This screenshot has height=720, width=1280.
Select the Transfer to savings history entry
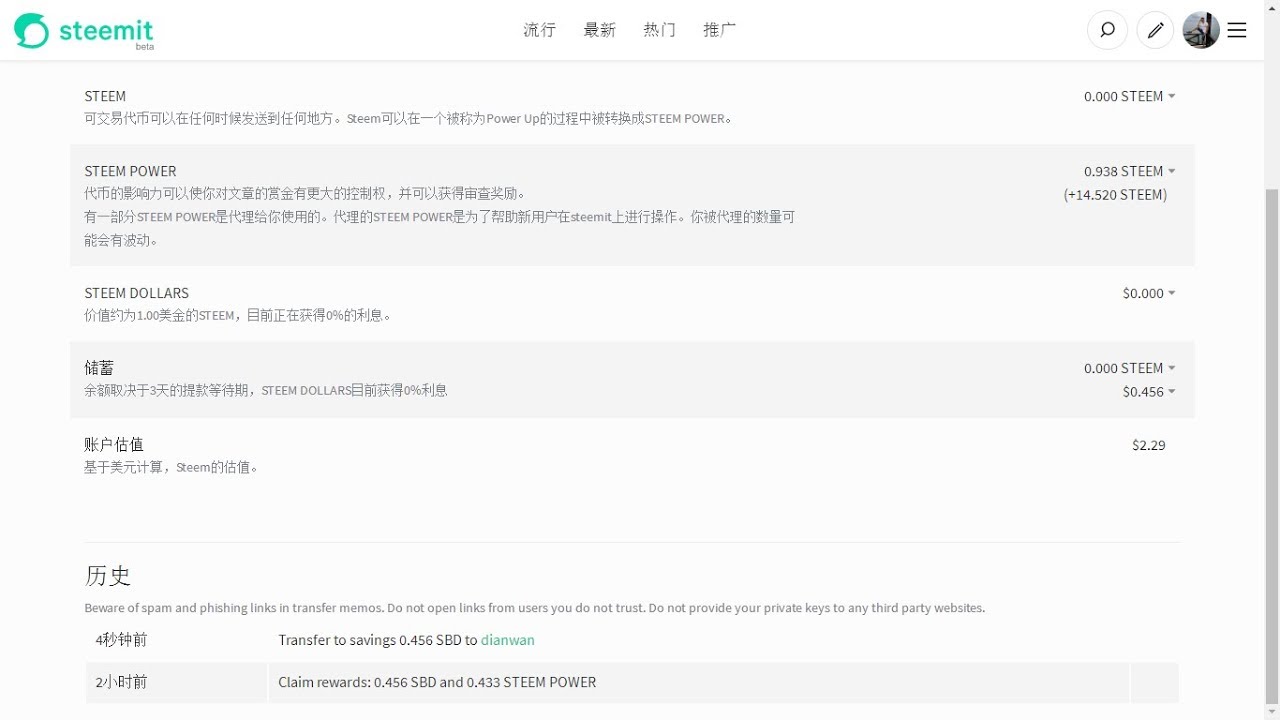406,640
